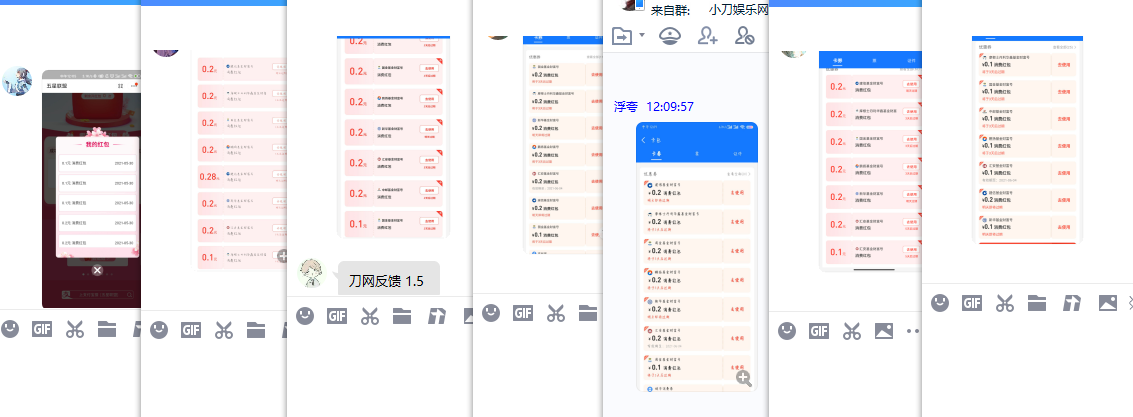Click GIF button in the 我的红包 window
The width and height of the screenshot is (1133, 417).
pos(43,330)
